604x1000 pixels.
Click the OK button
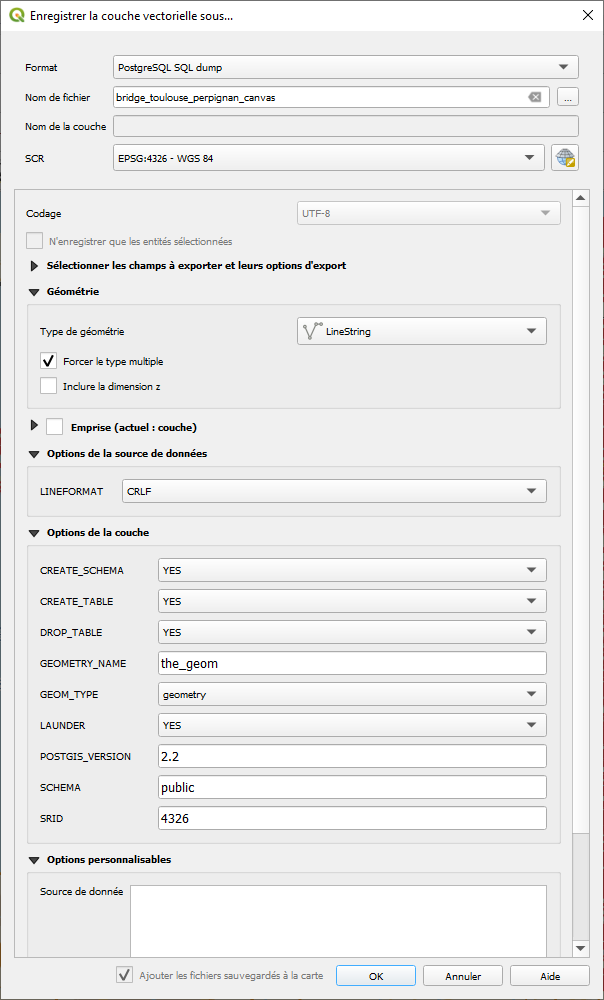[376, 976]
